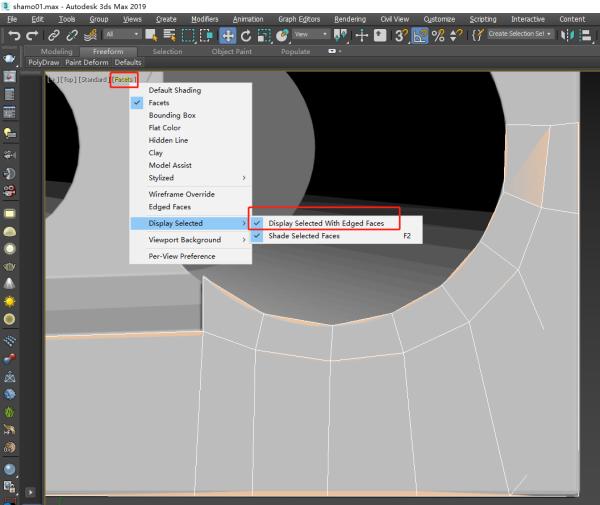Activate the Select and Rotate tool
The width and height of the screenshot is (600, 505).
point(246,36)
